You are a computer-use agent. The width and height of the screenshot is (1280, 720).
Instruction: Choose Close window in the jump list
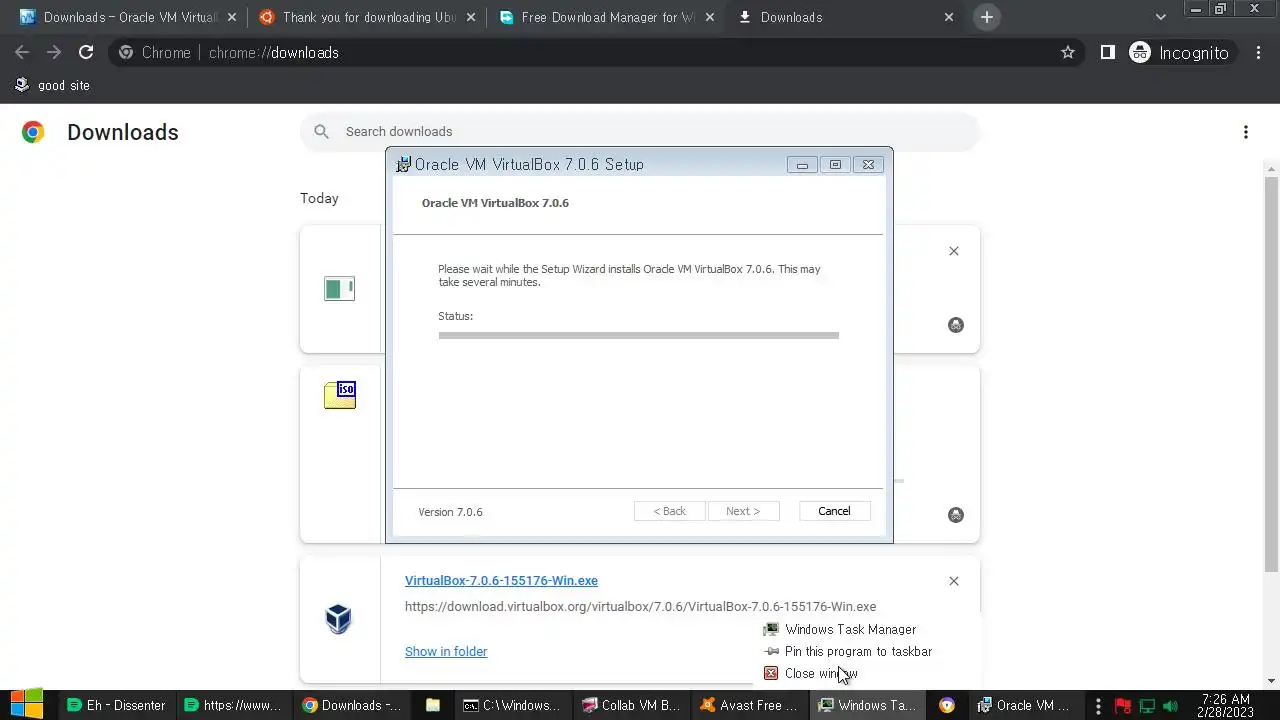tap(821, 673)
